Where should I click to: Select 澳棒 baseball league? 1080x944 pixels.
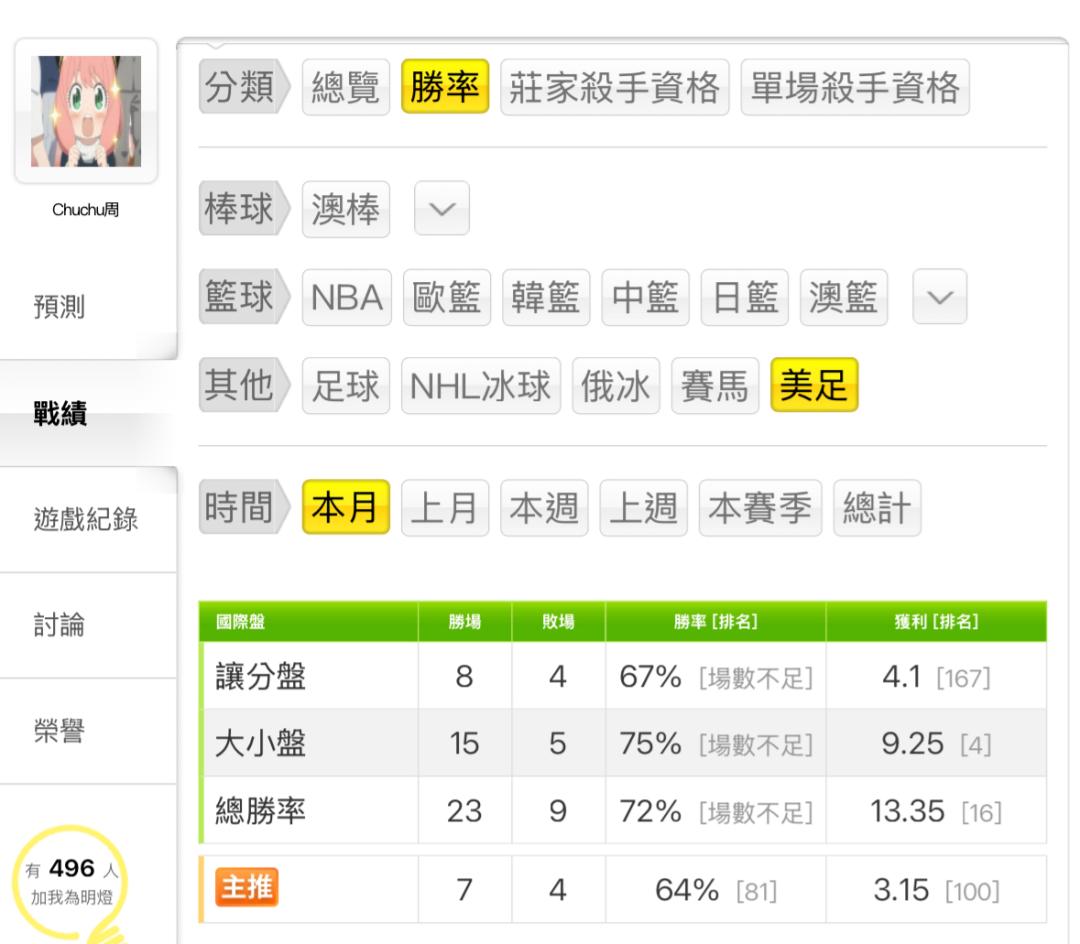tap(346, 209)
